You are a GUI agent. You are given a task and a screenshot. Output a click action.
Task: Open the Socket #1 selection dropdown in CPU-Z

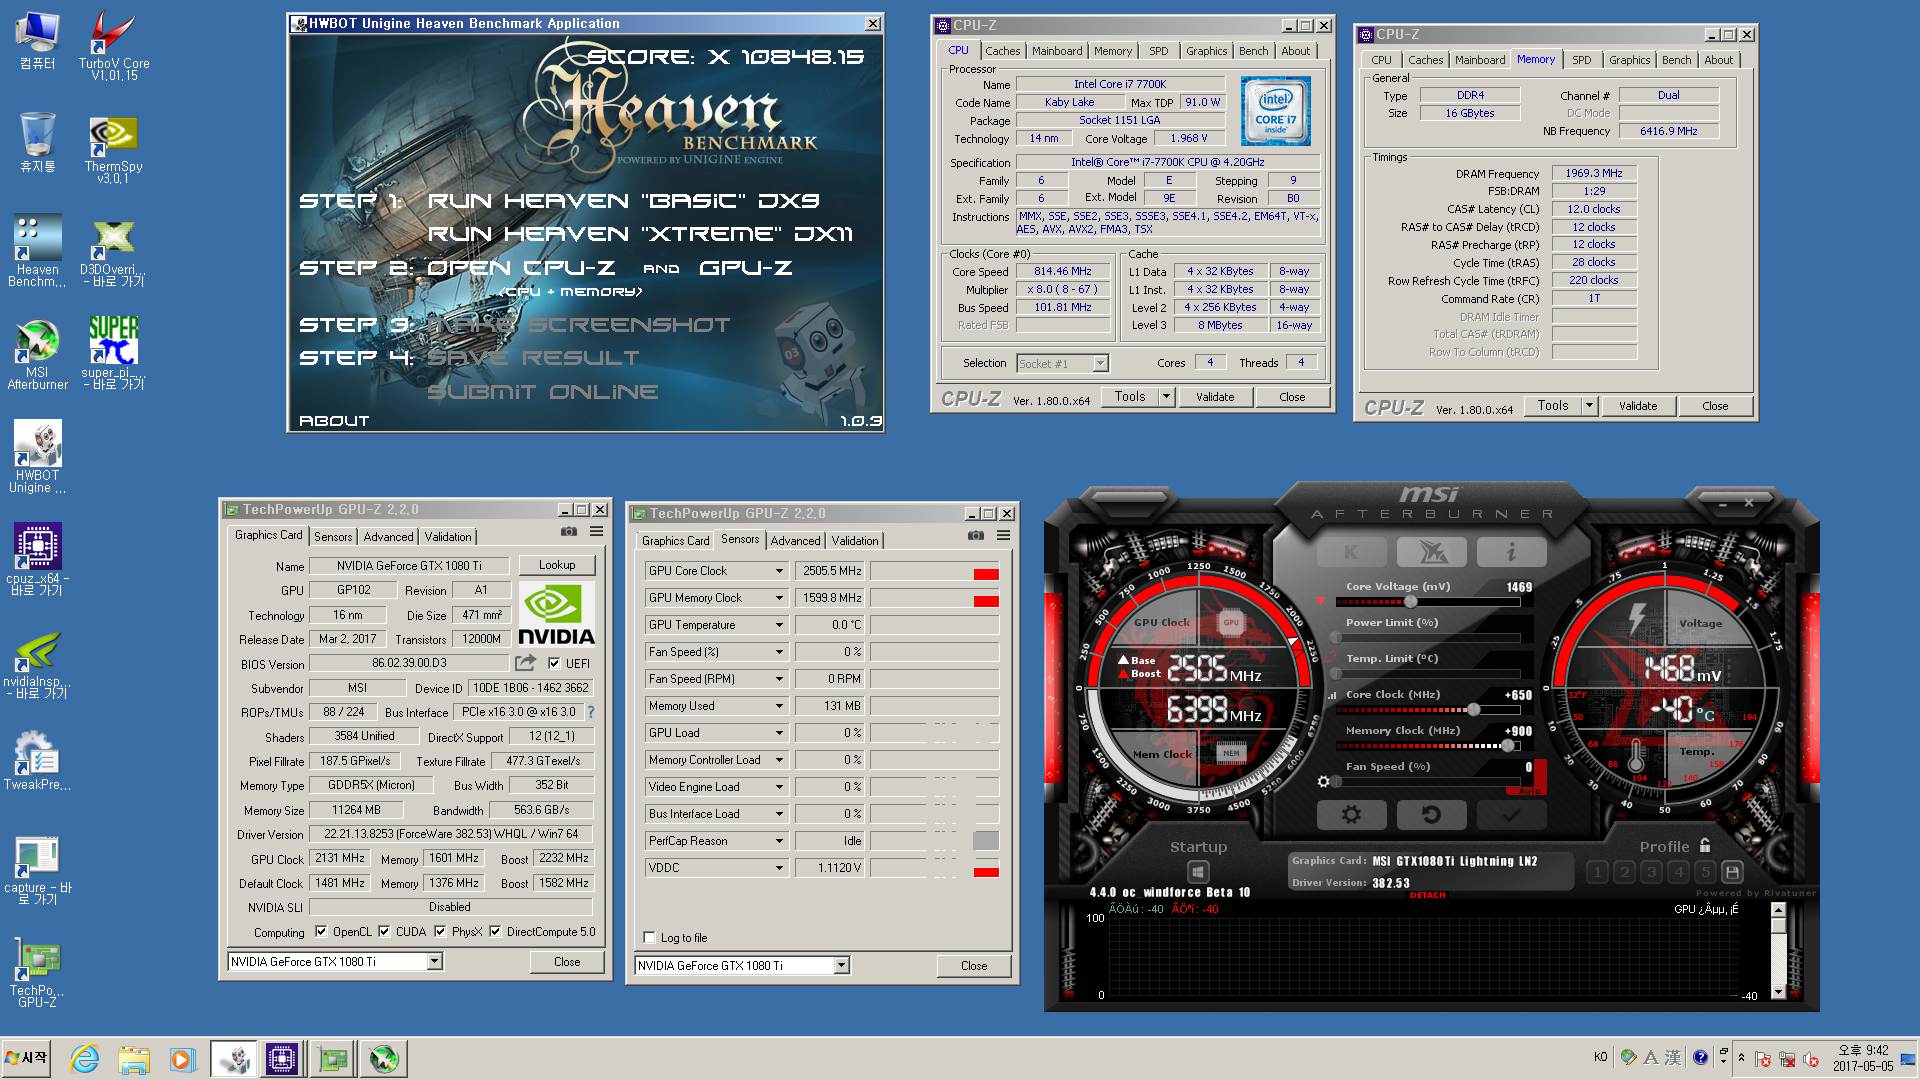click(1100, 363)
